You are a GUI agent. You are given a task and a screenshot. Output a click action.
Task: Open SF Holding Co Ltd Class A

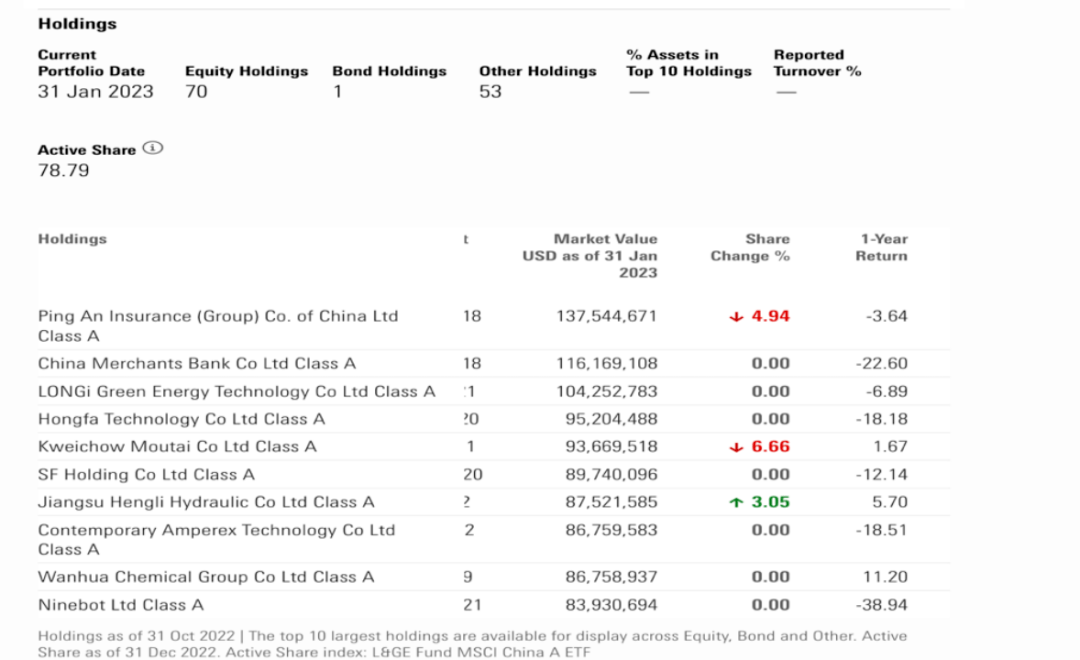pos(146,475)
